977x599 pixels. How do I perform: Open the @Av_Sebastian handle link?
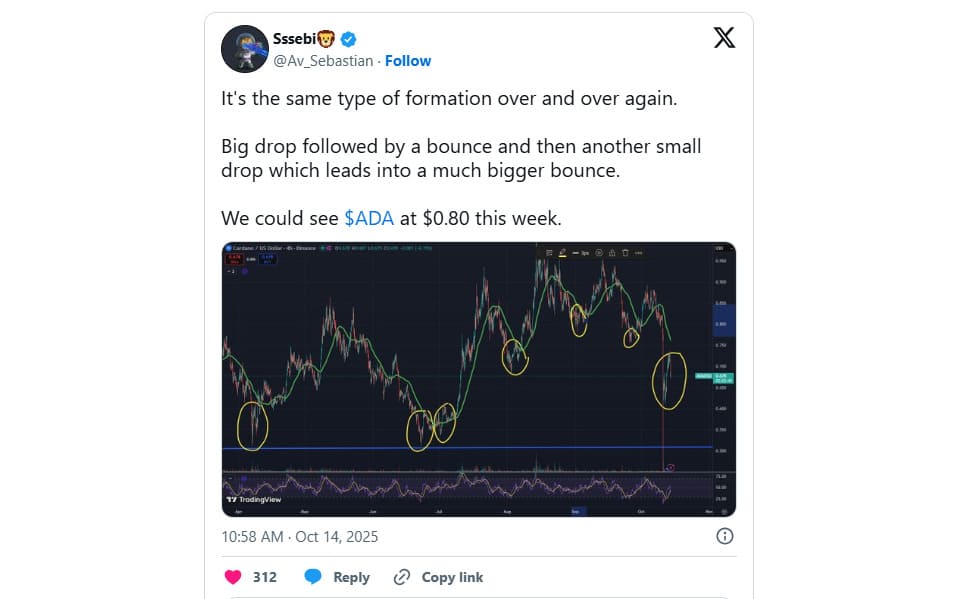click(323, 61)
